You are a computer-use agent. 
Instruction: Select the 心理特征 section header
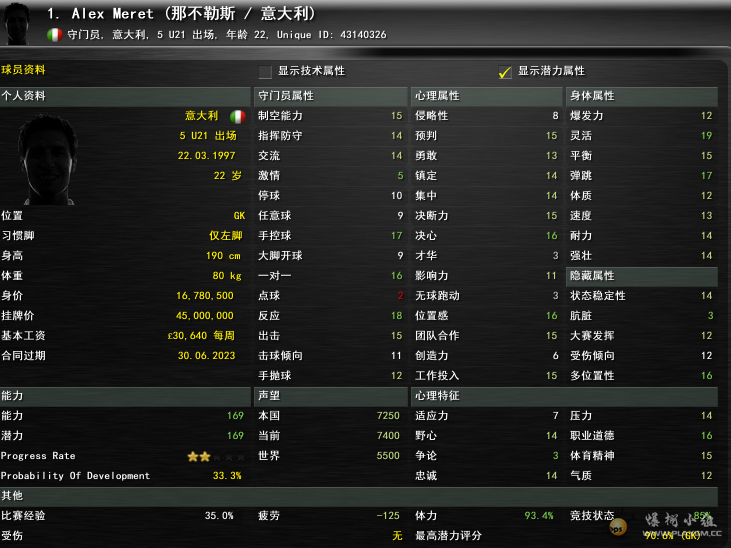click(x=564, y=396)
